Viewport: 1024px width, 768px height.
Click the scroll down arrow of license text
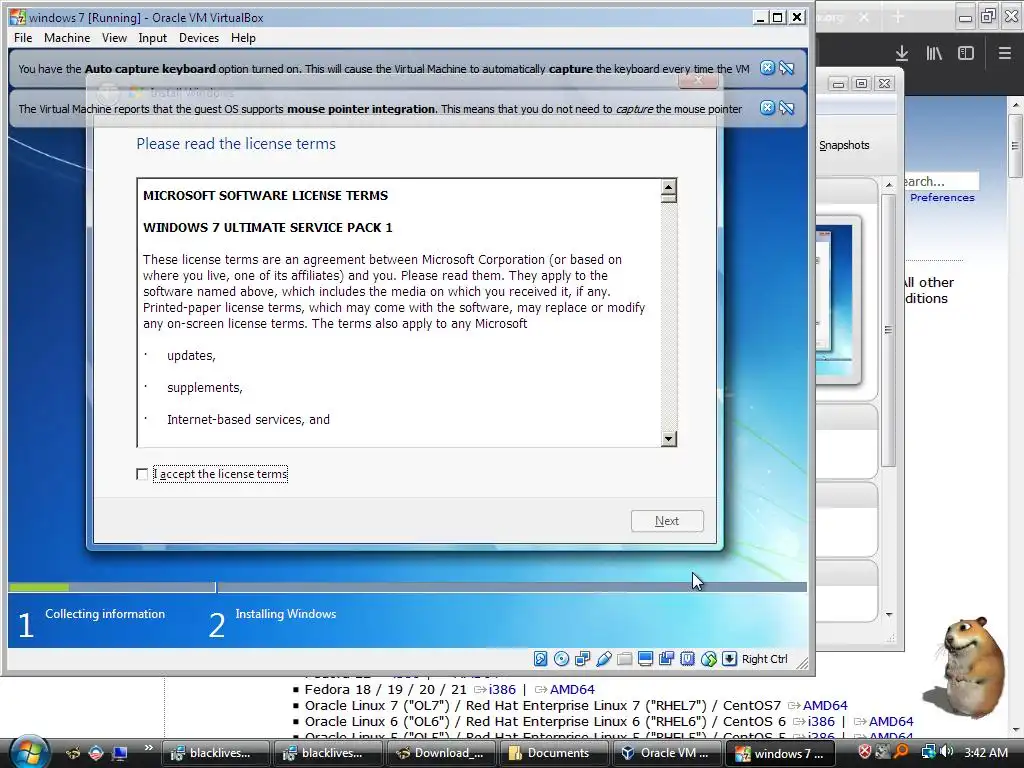(x=668, y=438)
